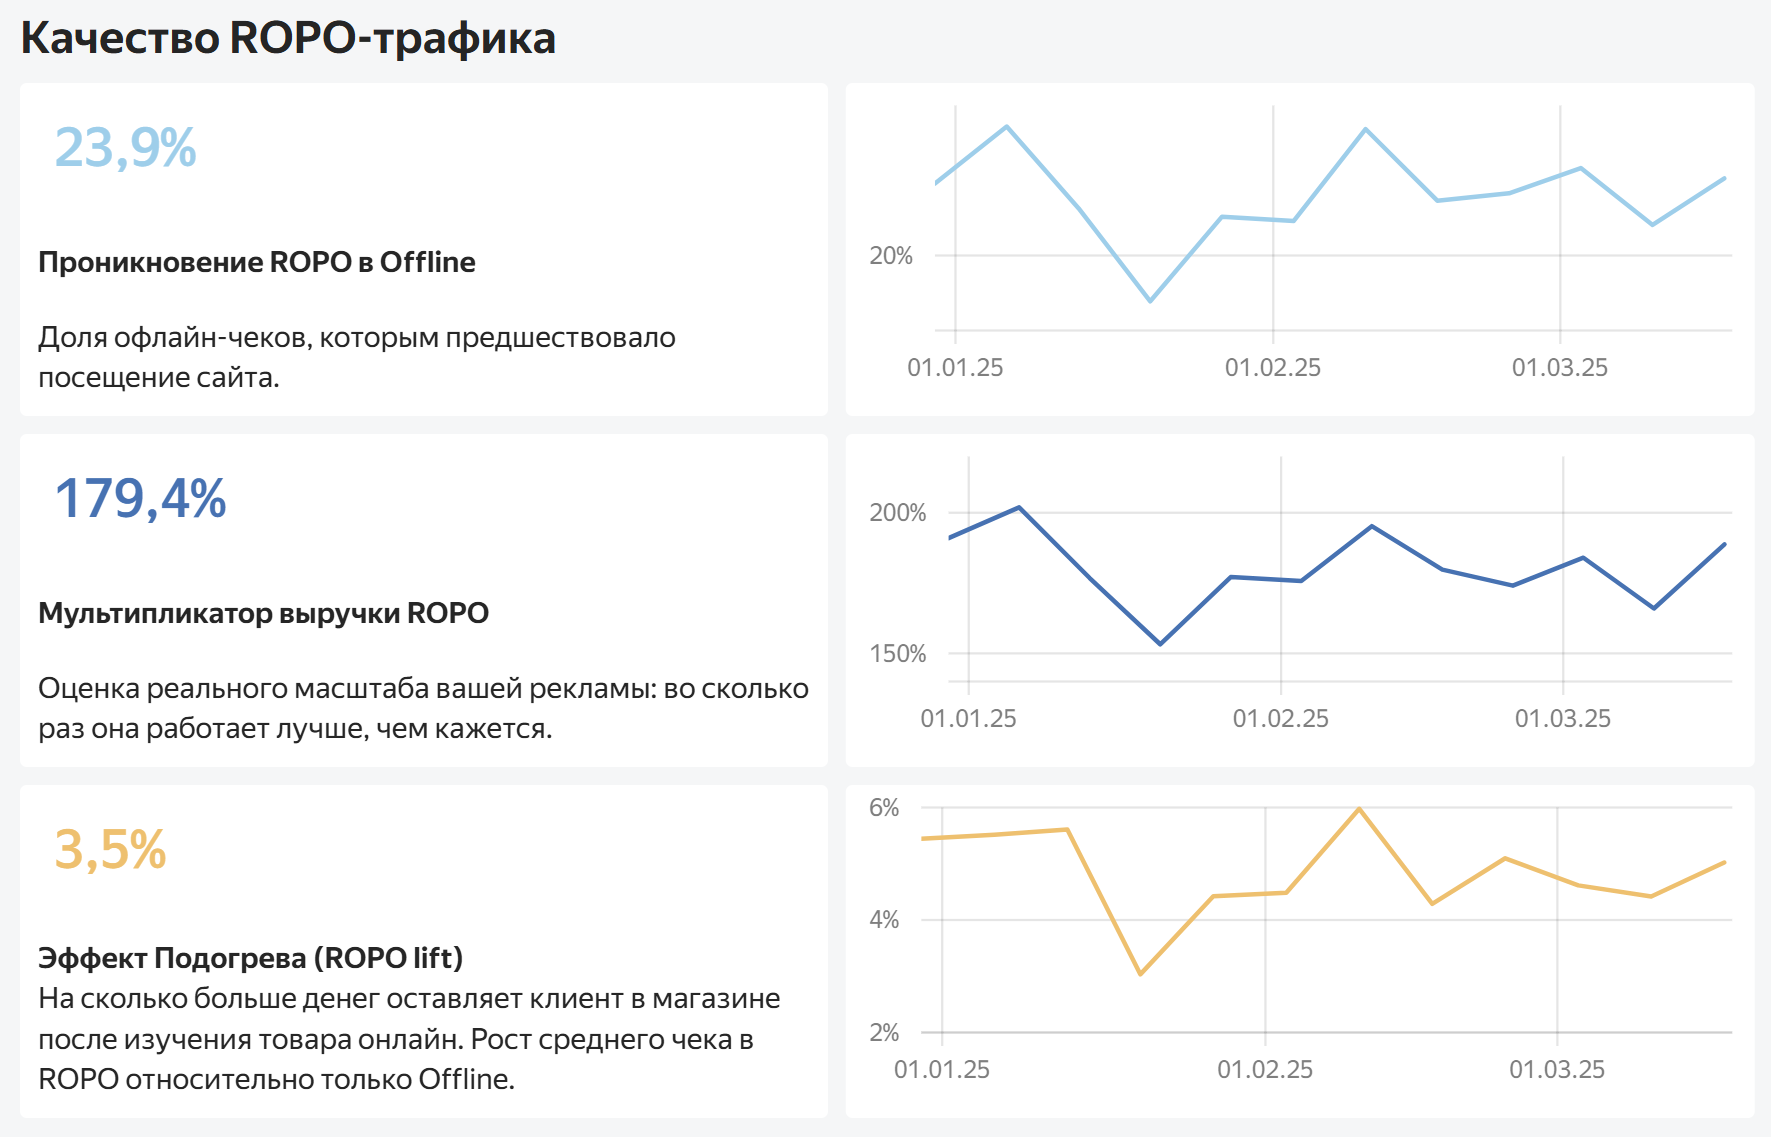This screenshot has height=1137, width=1771.
Task: Click the dashboard title 'Качество ROPO-трафика'
Action: point(288,38)
